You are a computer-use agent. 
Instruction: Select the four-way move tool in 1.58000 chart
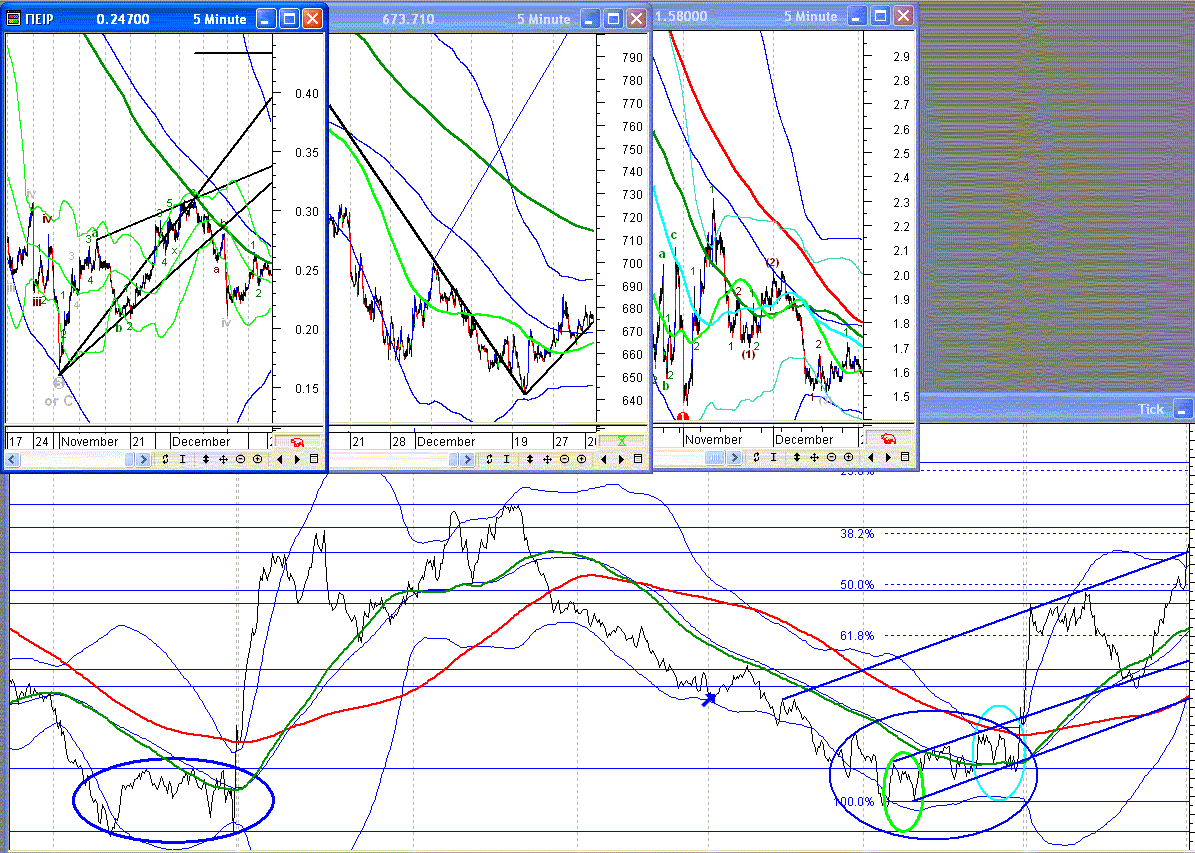click(x=814, y=457)
